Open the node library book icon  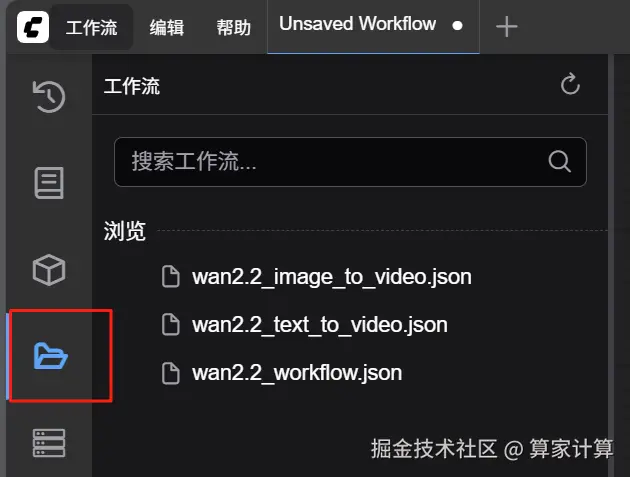pyautogui.click(x=49, y=183)
